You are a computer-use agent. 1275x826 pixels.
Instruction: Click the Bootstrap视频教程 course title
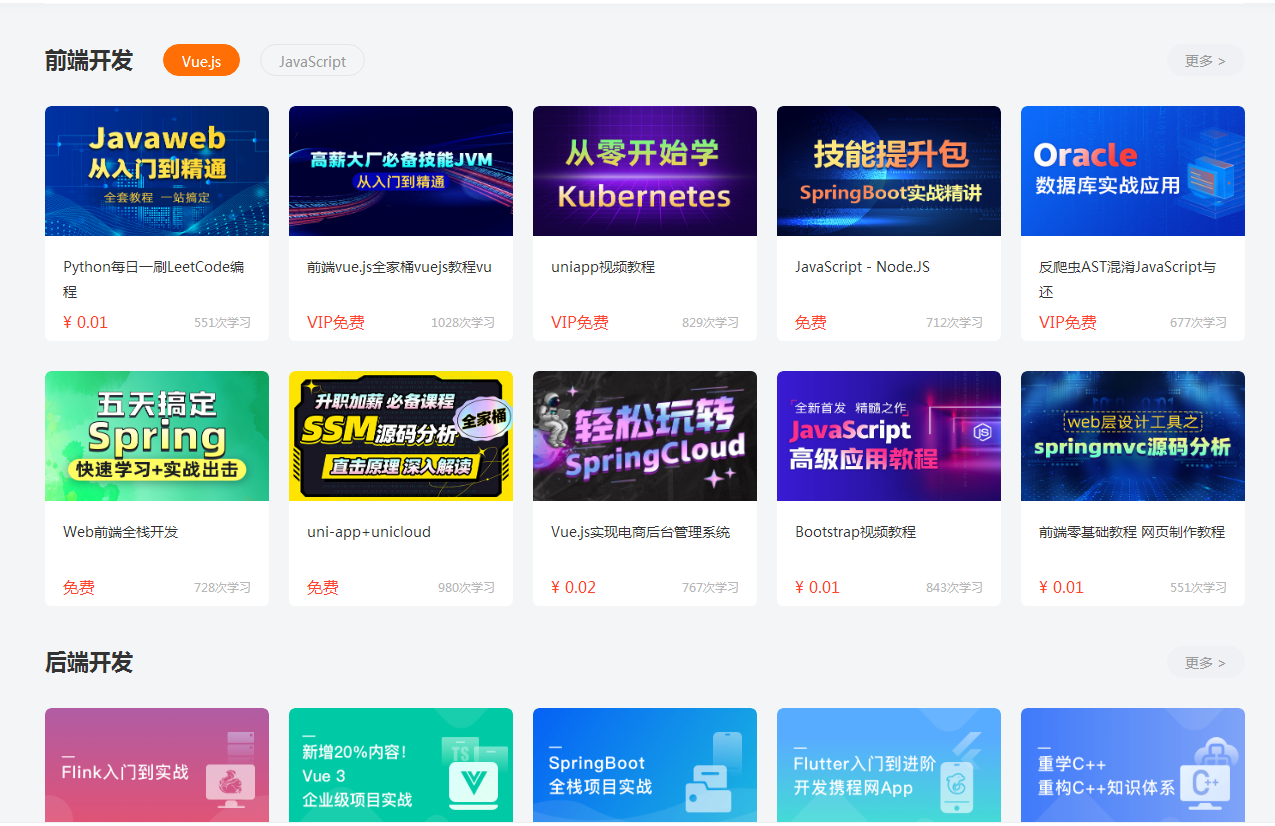(x=855, y=532)
